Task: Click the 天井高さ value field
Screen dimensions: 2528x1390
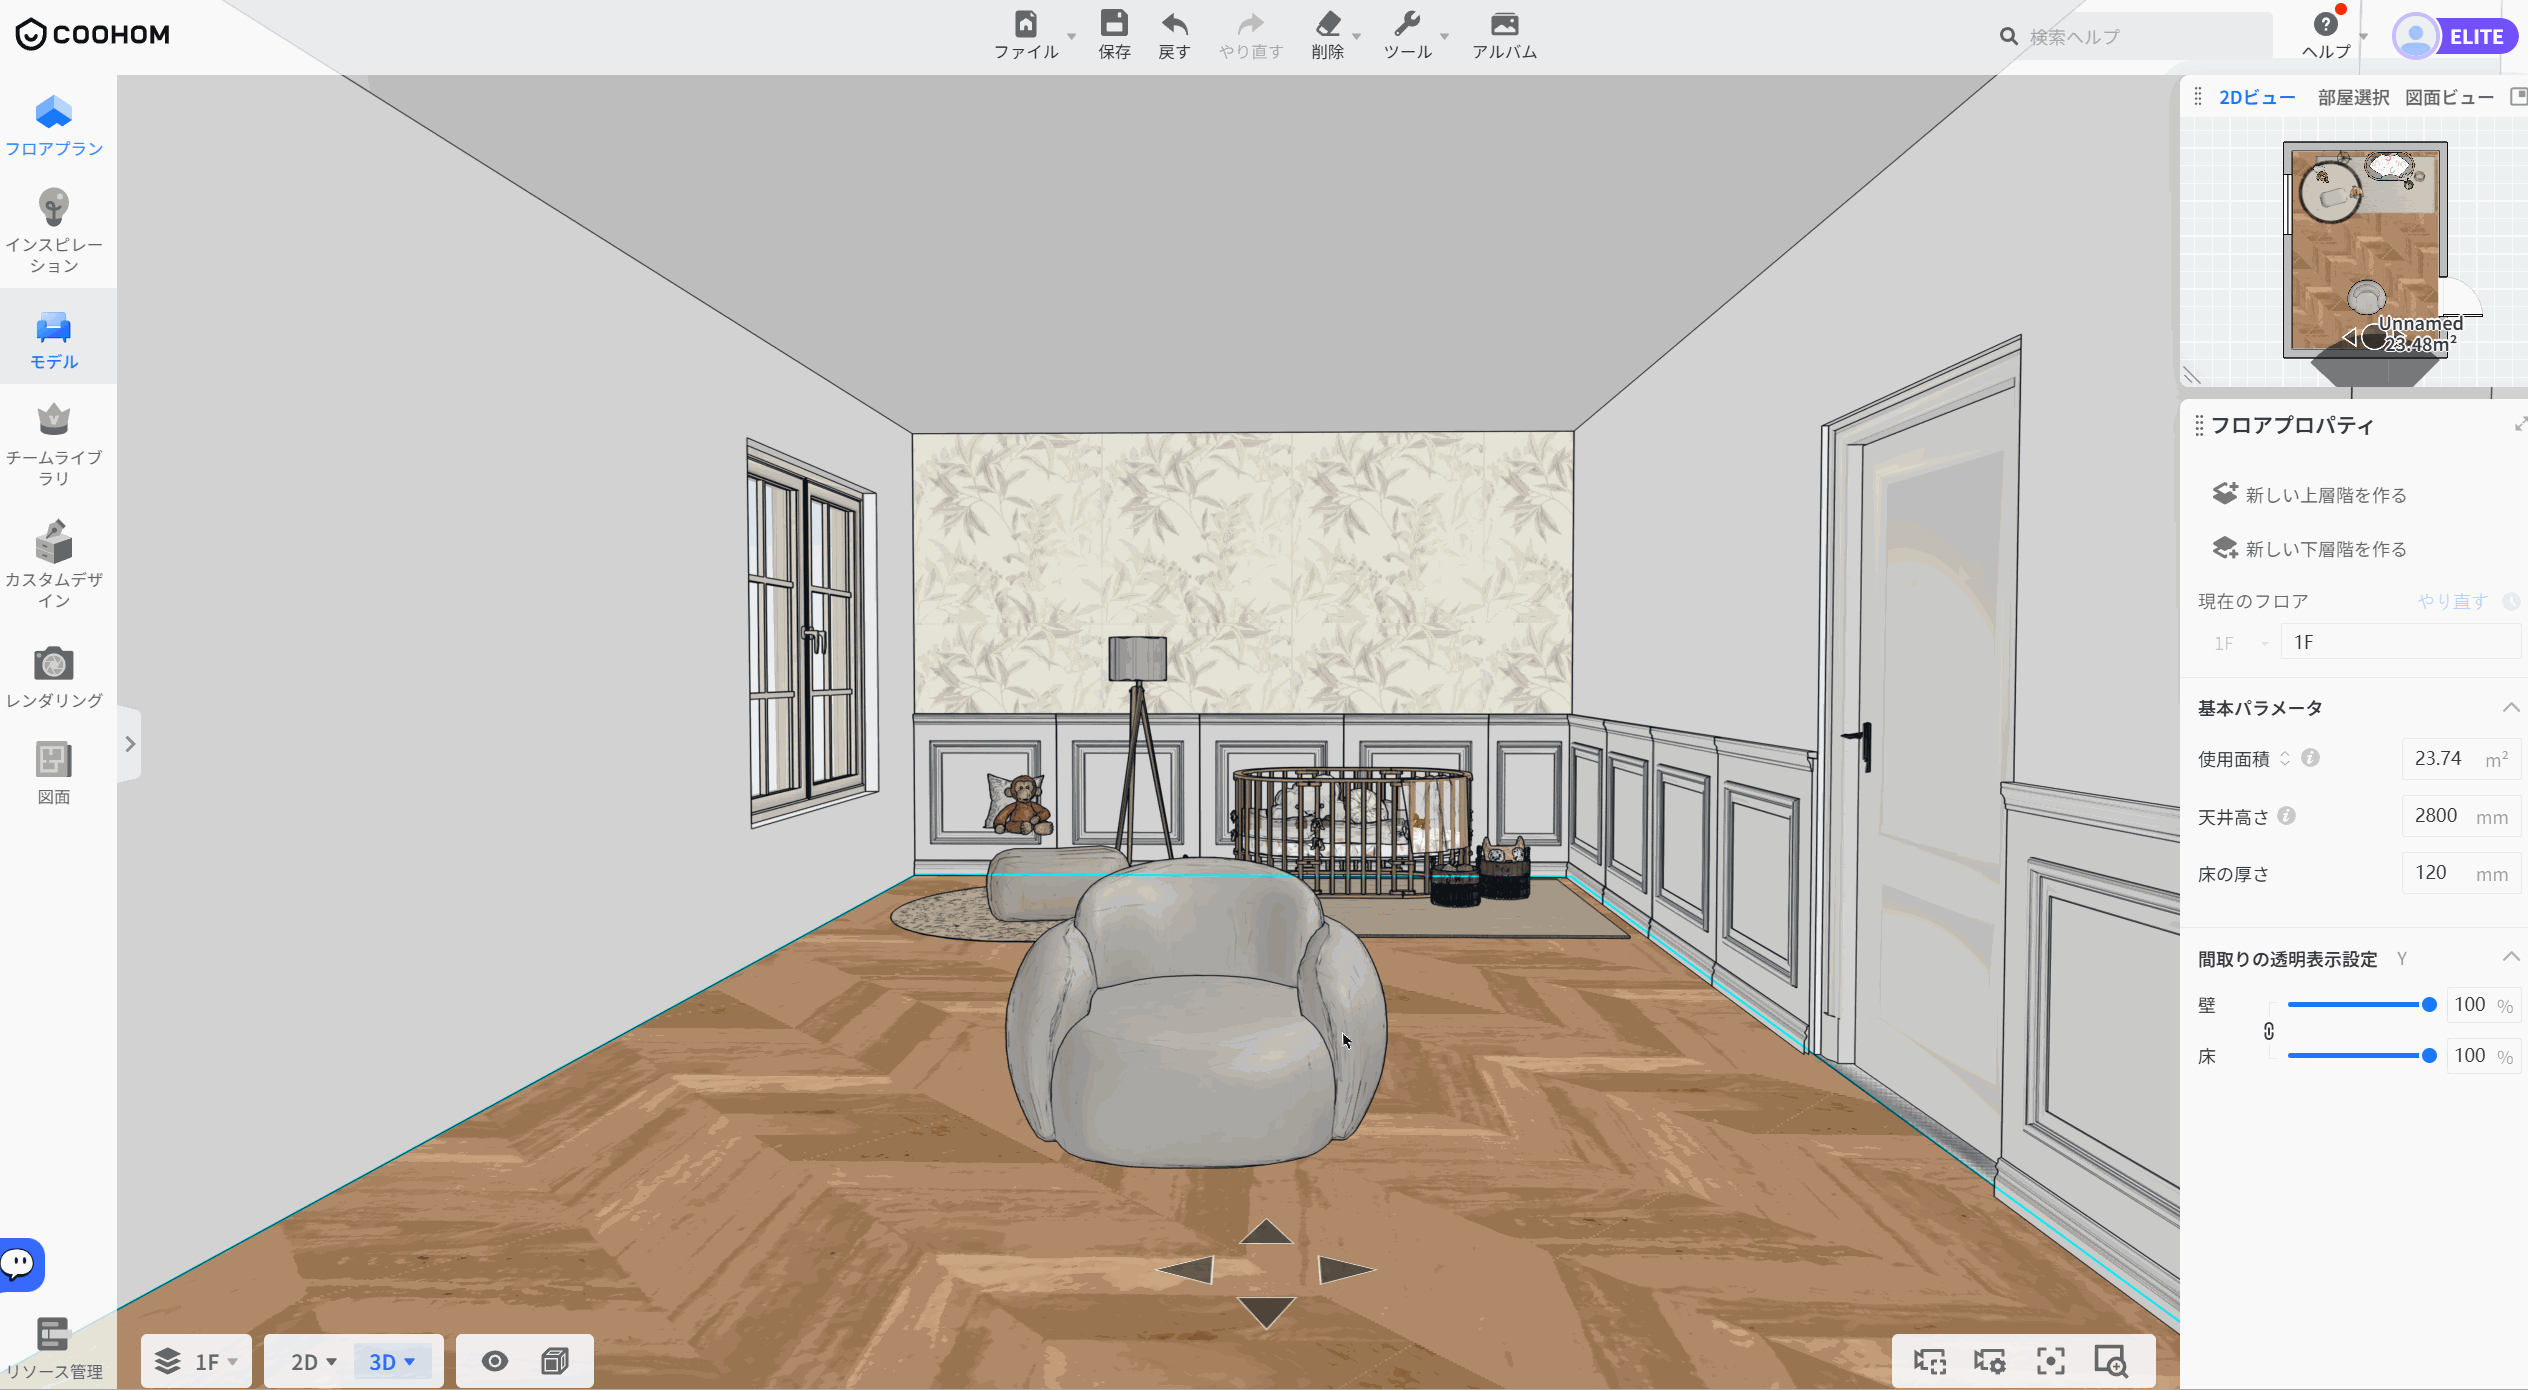Action: tap(2461, 816)
